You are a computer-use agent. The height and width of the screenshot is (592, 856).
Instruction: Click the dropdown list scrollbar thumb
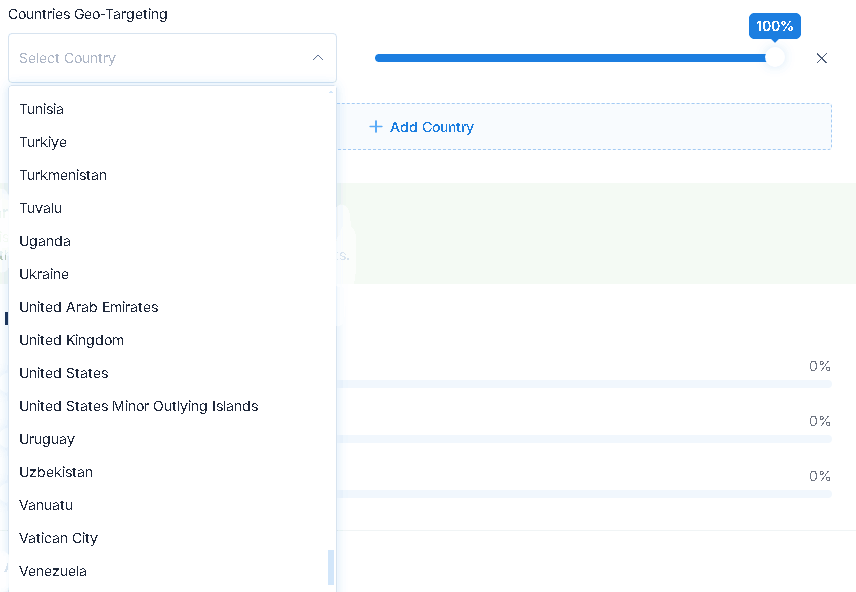tap(331, 567)
